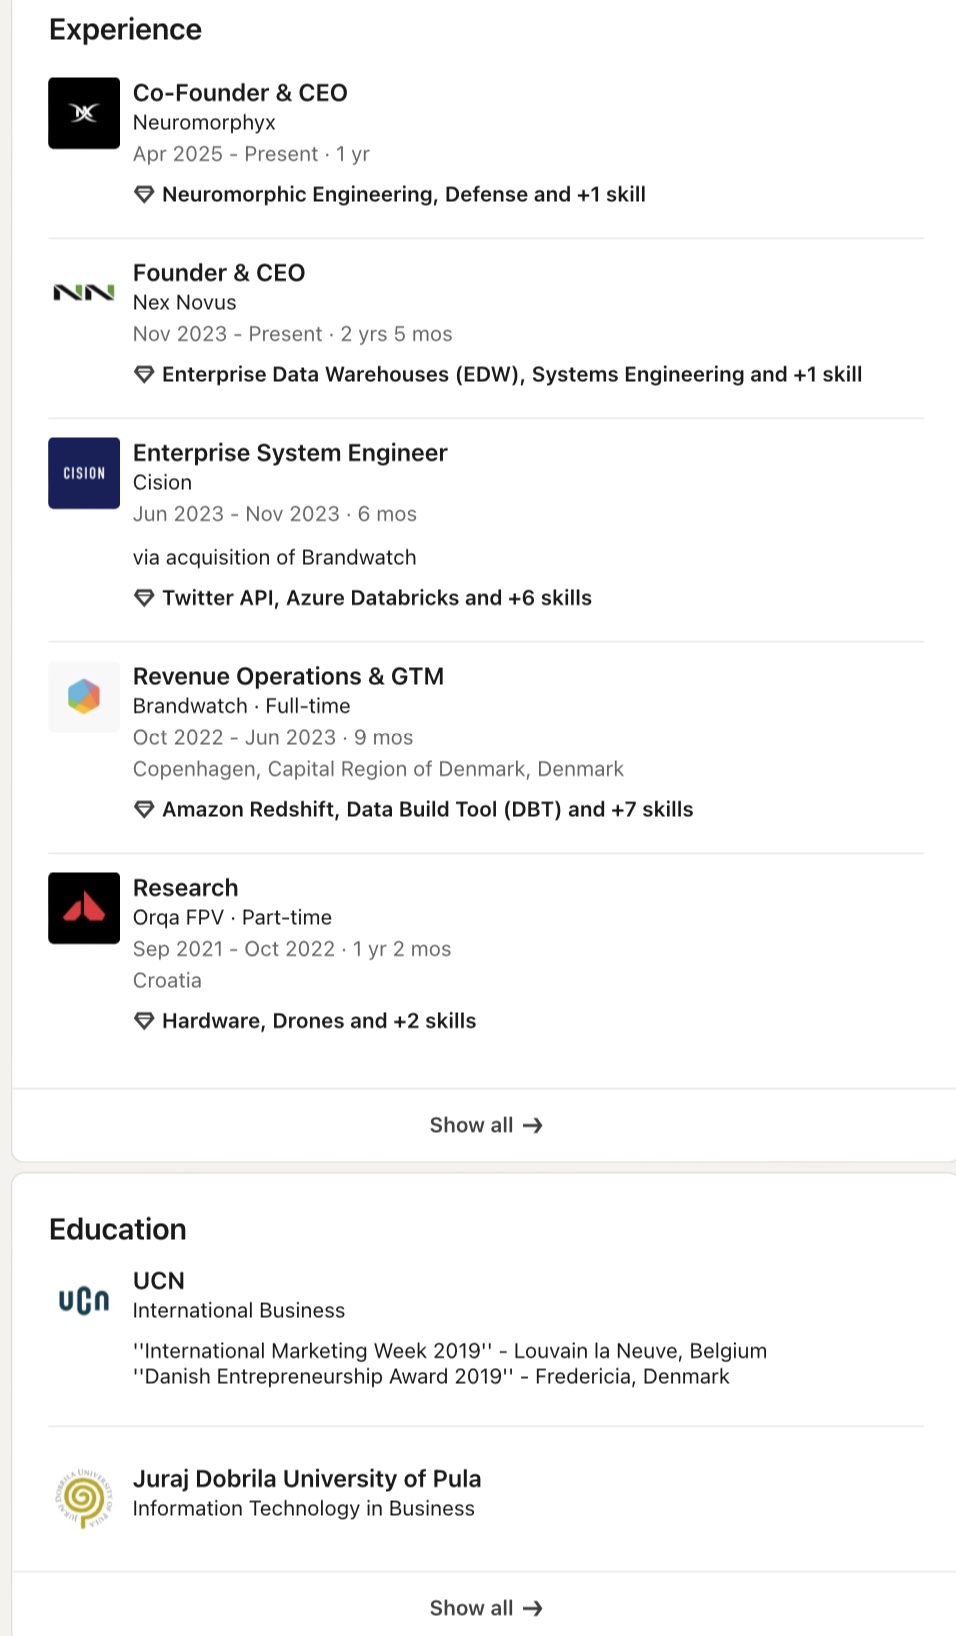Click the Neuromorphyx company logo
Viewport: 956px width, 1636px height.
pyautogui.click(x=84, y=113)
